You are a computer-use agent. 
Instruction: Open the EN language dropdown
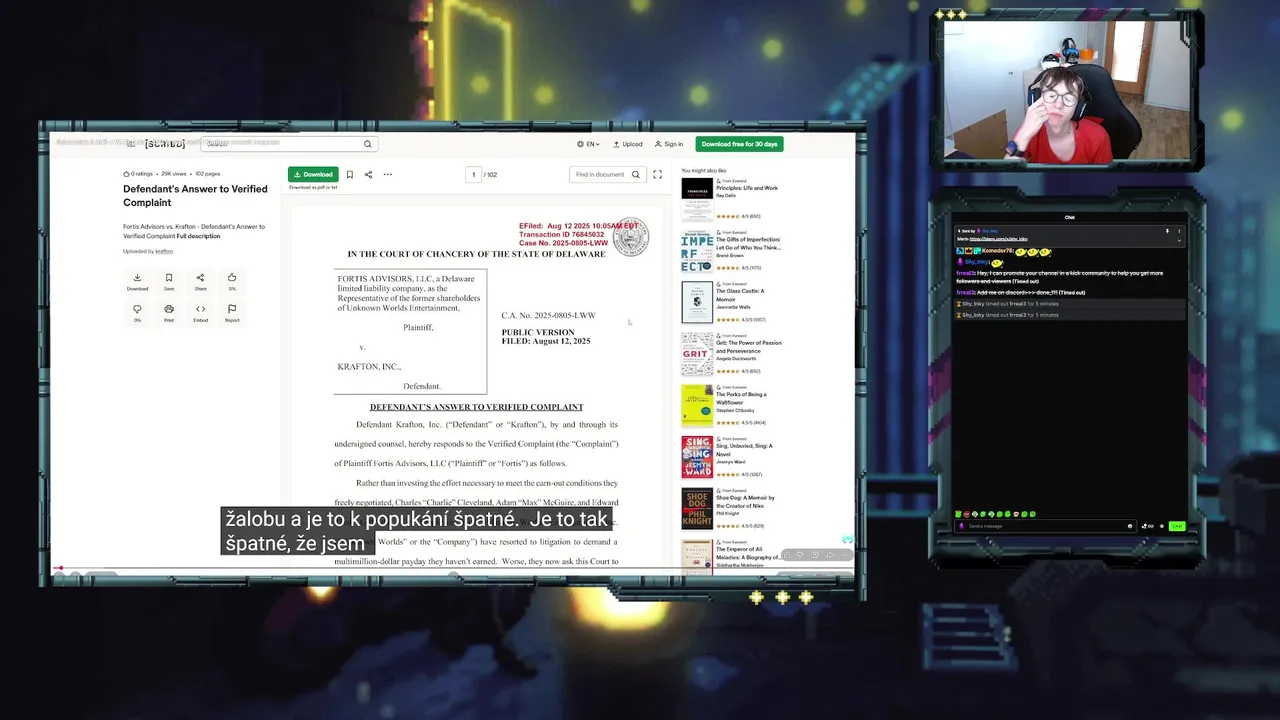pyautogui.click(x=588, y=144)
